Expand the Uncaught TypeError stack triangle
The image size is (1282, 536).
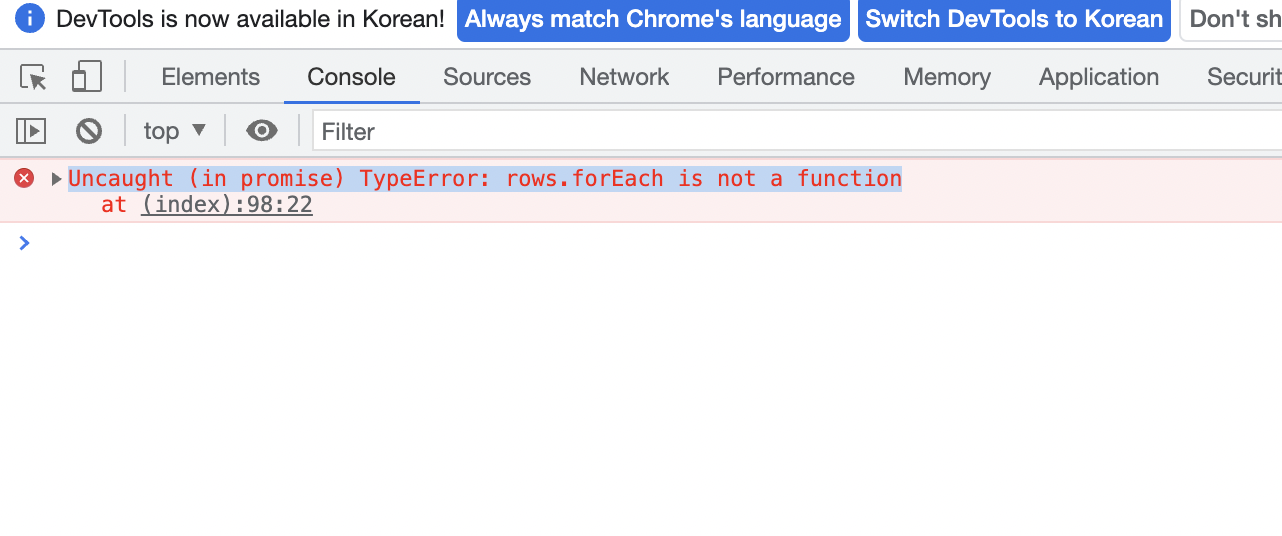coord(57,179)
